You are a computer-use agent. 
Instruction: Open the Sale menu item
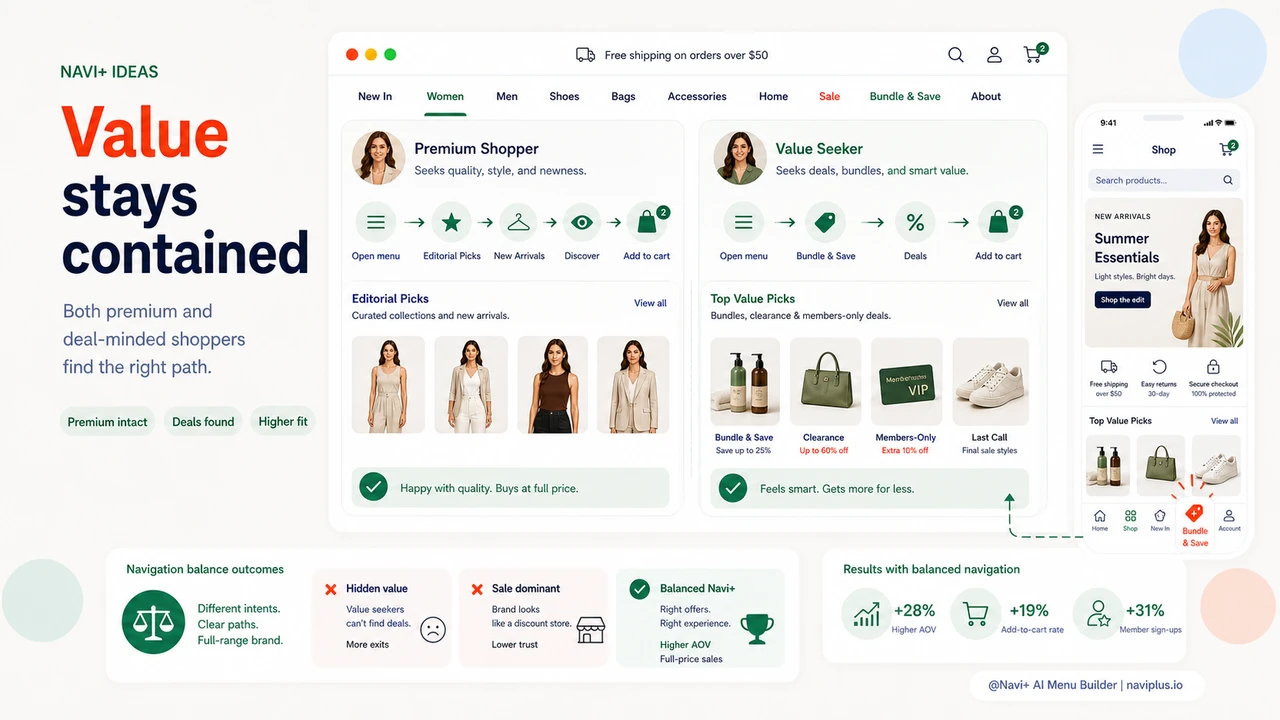(x=829, y=96)
